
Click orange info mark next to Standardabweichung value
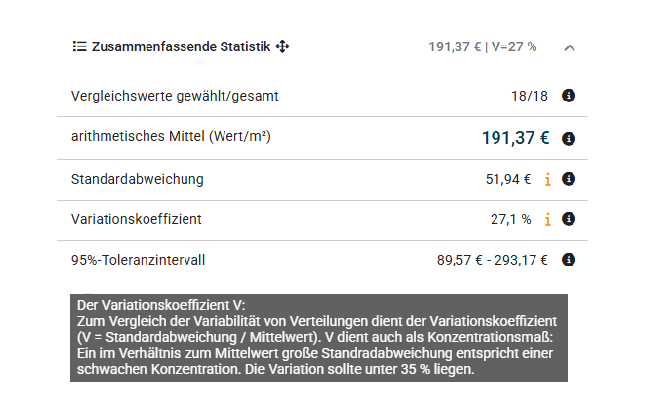pos(547,179)
